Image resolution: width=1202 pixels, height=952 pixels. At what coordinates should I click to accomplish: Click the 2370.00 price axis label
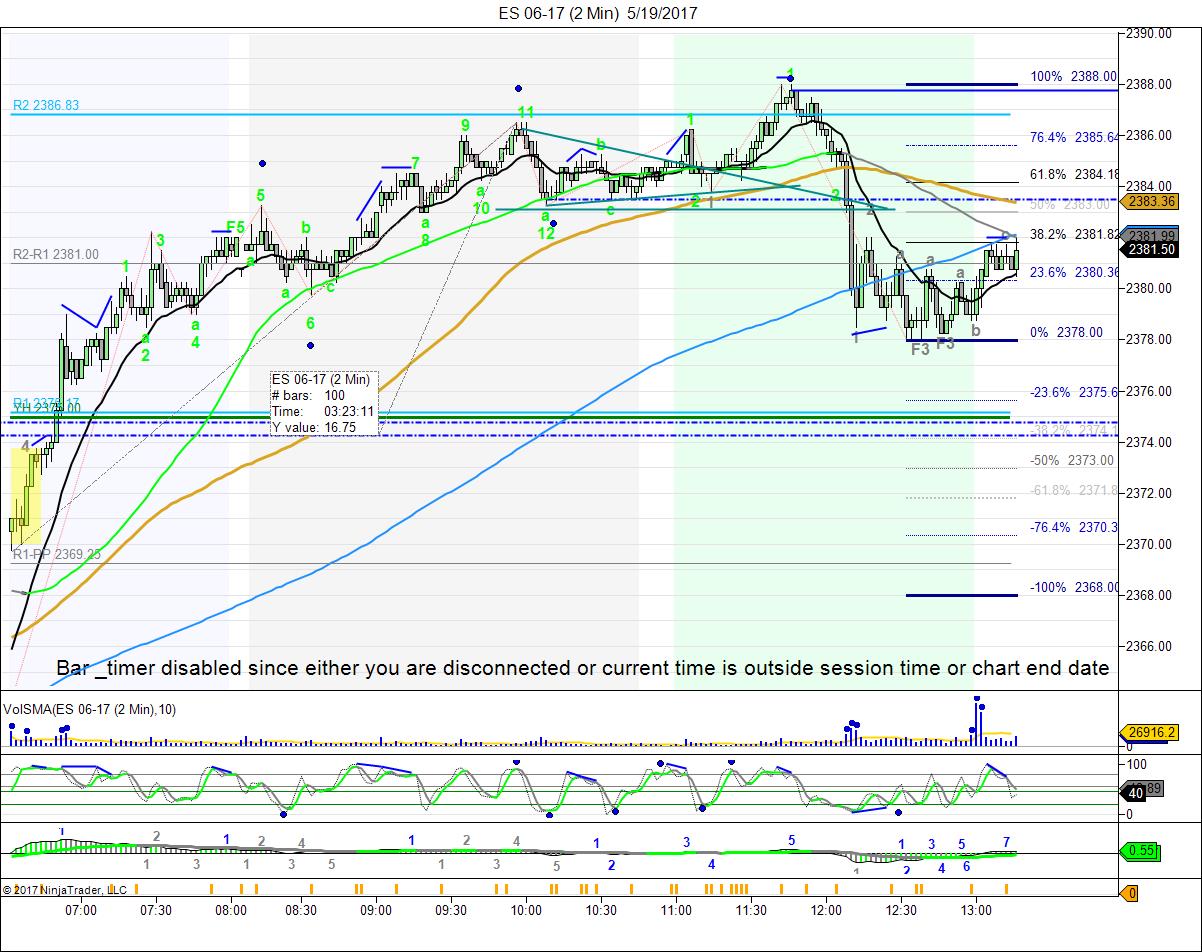click(x=1149, y=544)
